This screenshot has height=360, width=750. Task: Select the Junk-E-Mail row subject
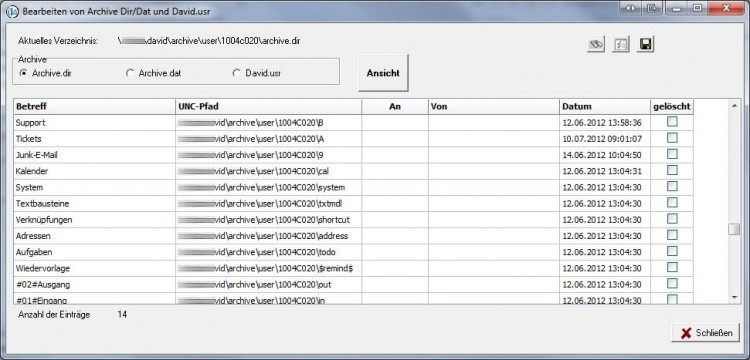(37, 155)
